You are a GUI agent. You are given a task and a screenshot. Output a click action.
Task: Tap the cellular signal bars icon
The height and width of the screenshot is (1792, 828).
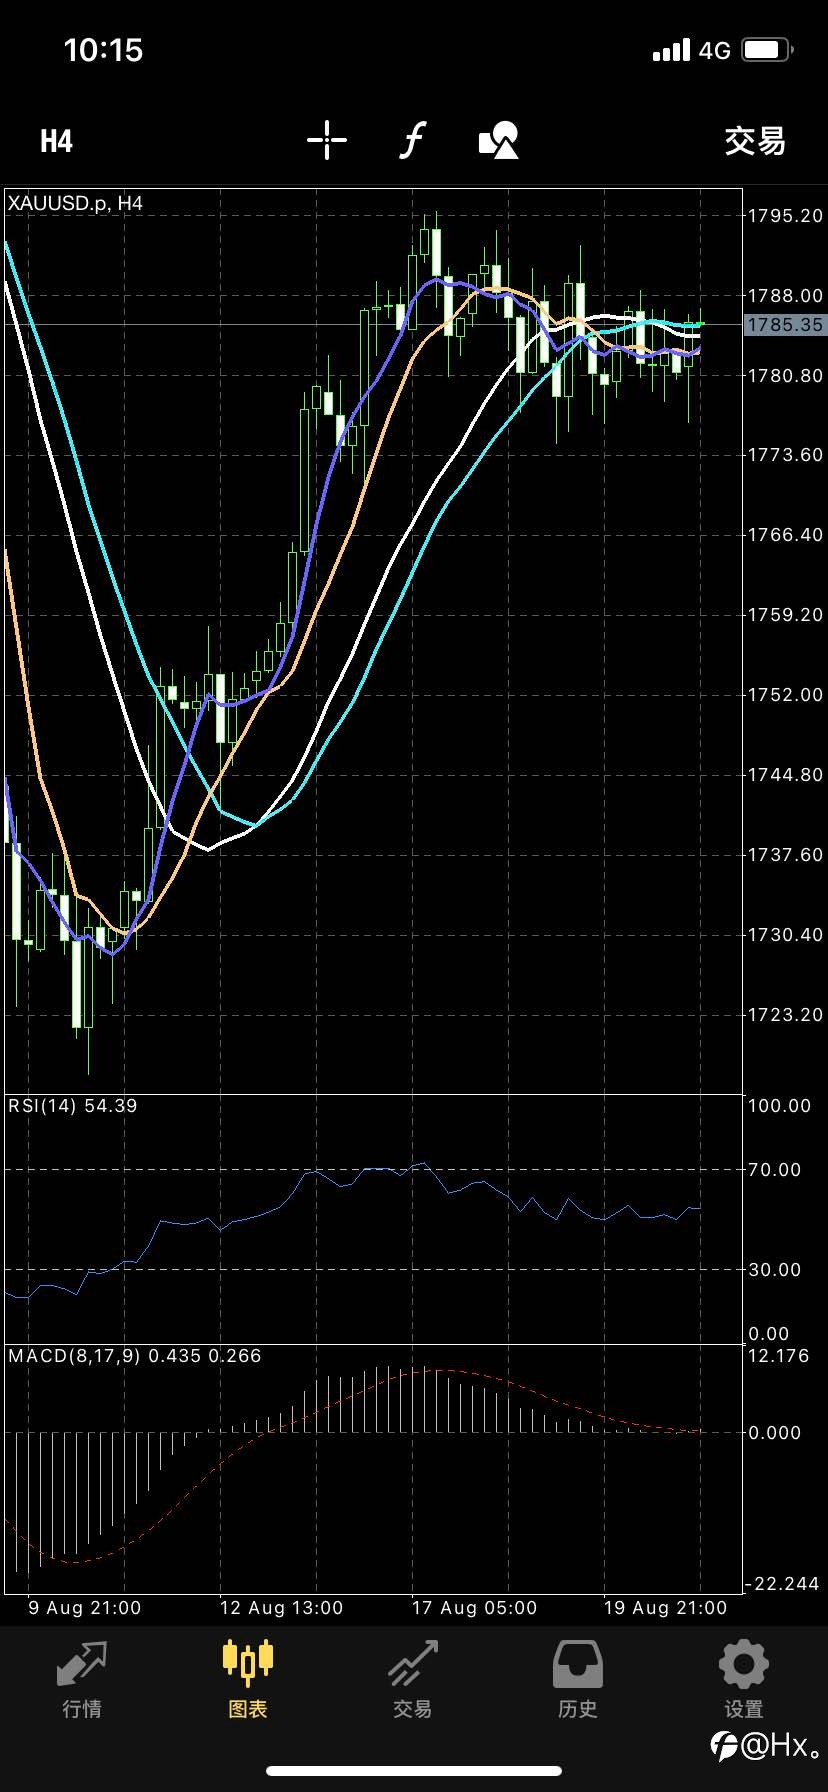point(671,50)
